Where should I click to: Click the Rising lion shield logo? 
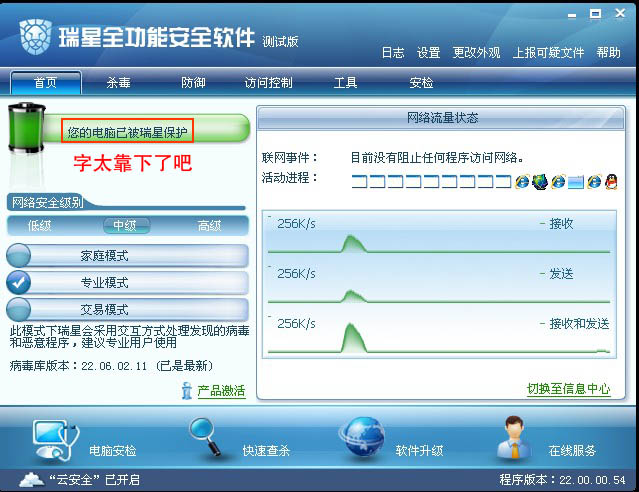(35, 36)
